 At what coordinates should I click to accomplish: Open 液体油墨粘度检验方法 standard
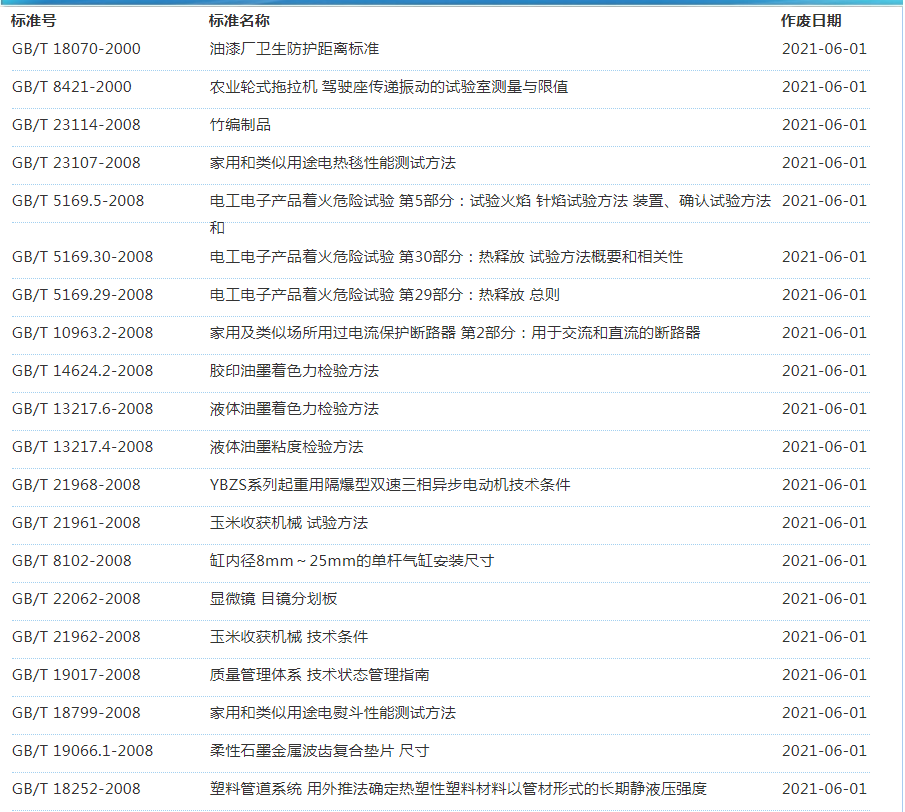point(286,447)
